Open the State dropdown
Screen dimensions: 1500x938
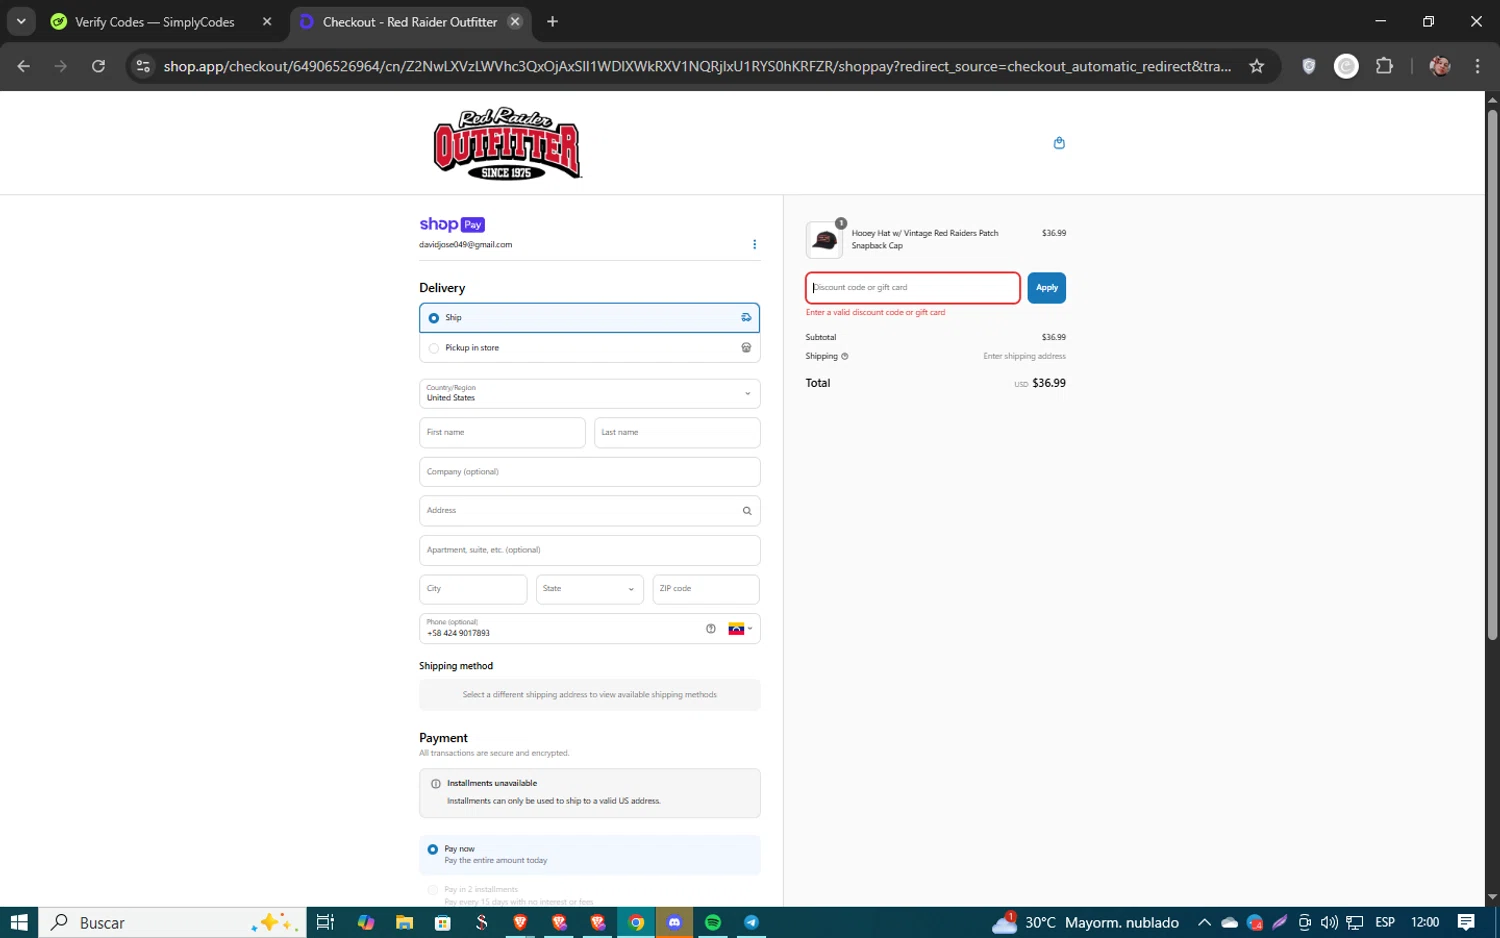[589, 589]
